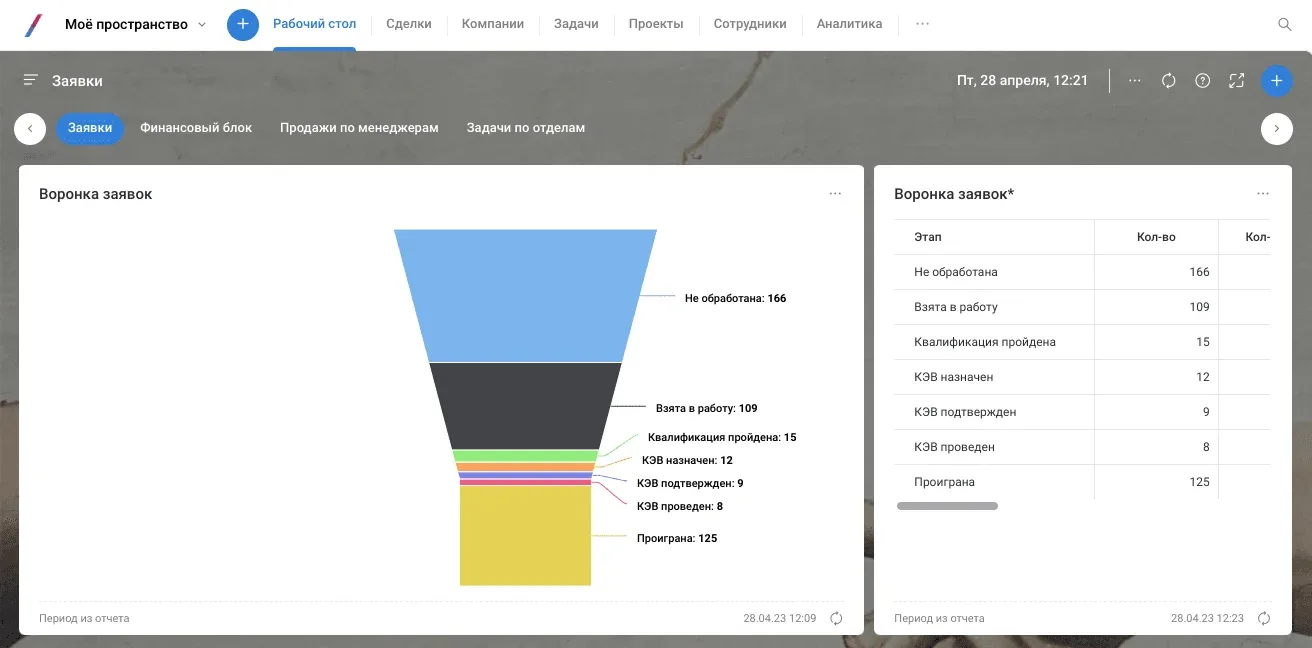Navigate to the Задачи section
1312x648 pixels.
[576, 24]
